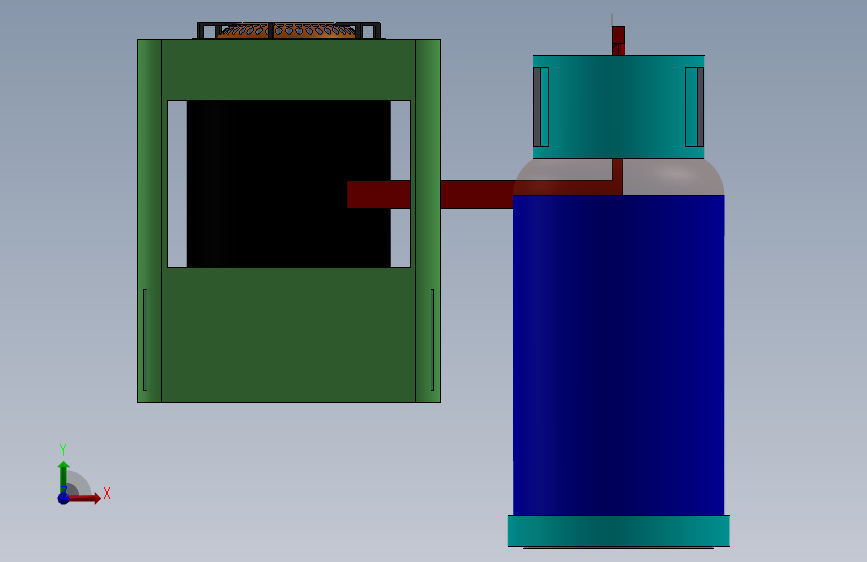Select the red valve stem above the teal cap
This screenshot has height=562, width=867.
(618, 40)
